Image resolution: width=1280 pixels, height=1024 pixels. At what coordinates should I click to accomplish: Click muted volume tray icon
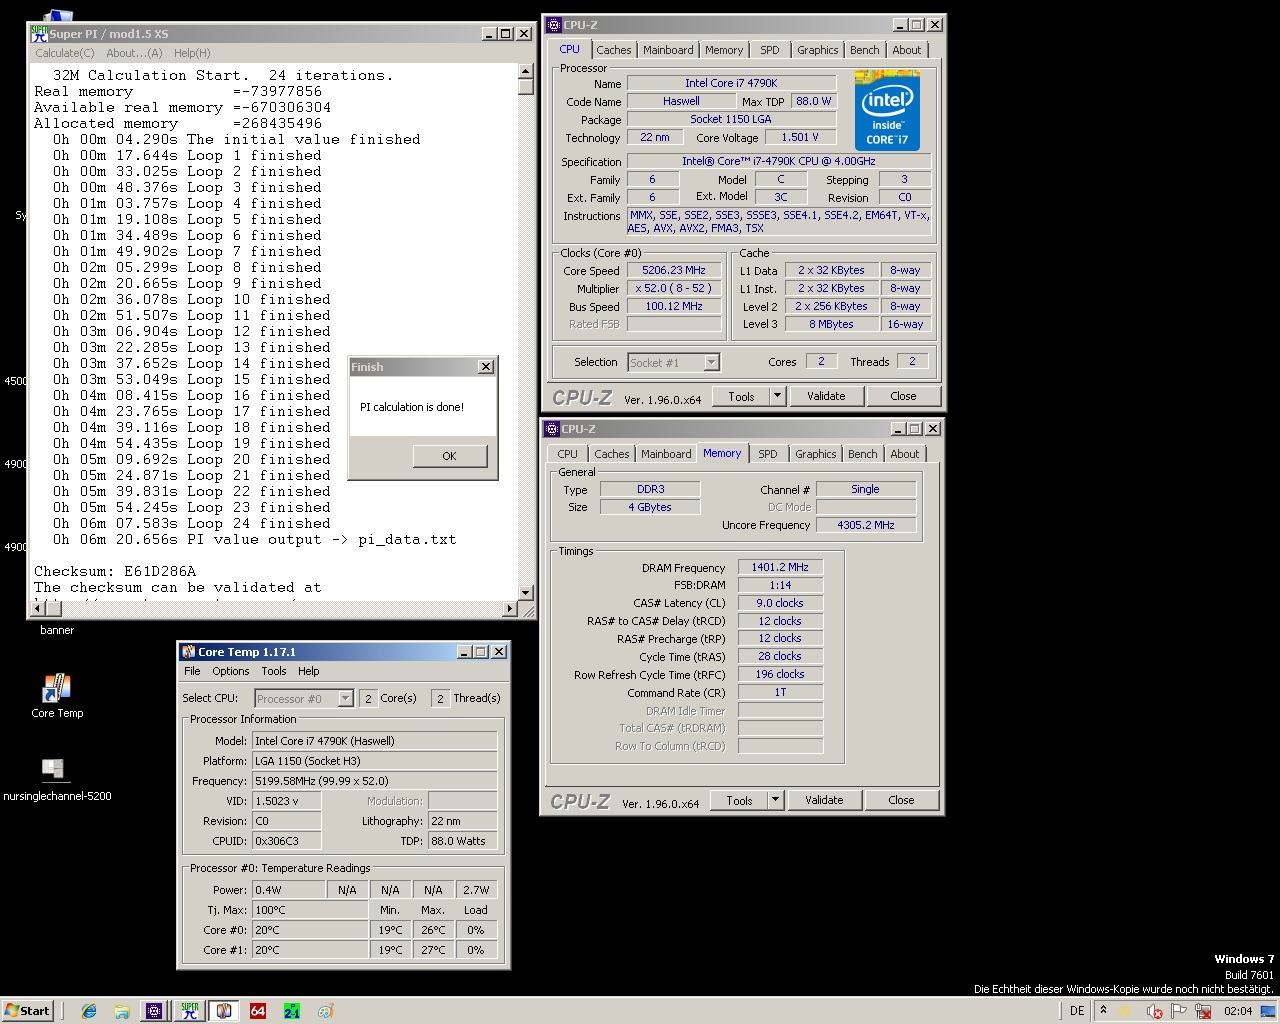coord(1154,1011)
